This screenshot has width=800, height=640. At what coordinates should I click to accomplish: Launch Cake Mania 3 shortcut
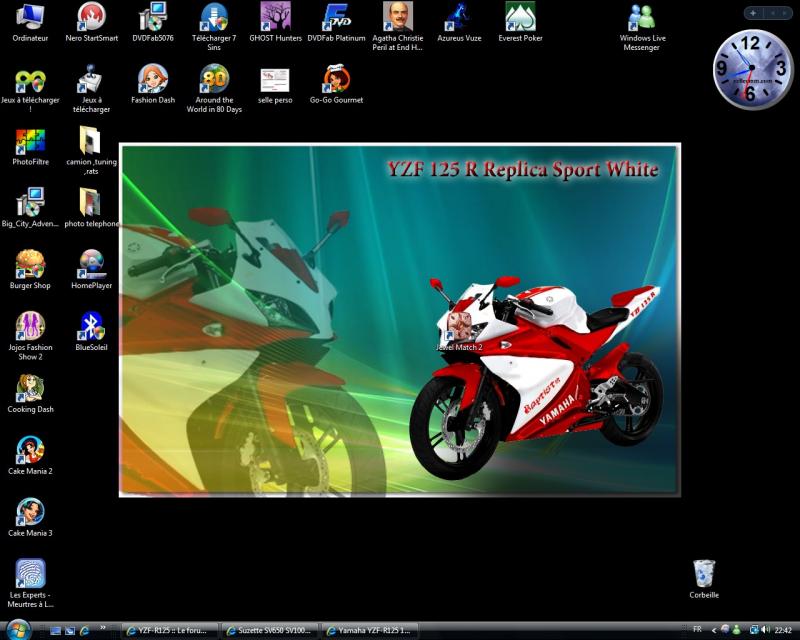pos(30,517)
